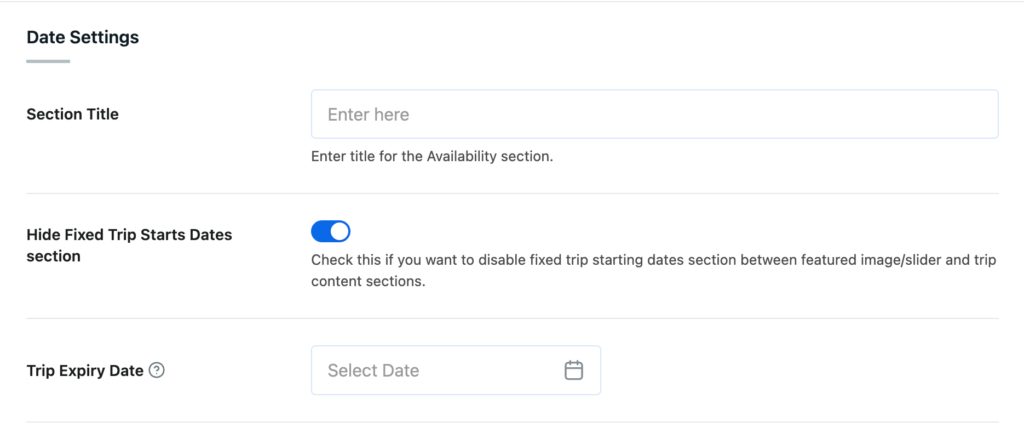
Task: Click the "Trip Expiry Date" label
Action: click(x=85, y=370)
